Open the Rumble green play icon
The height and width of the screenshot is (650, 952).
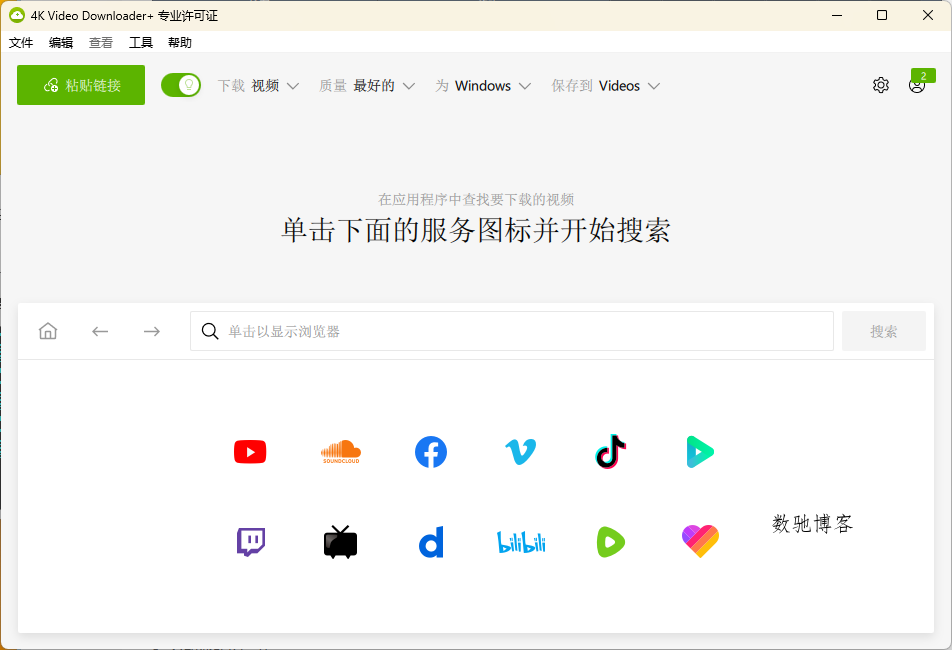(x=611, y=542)
